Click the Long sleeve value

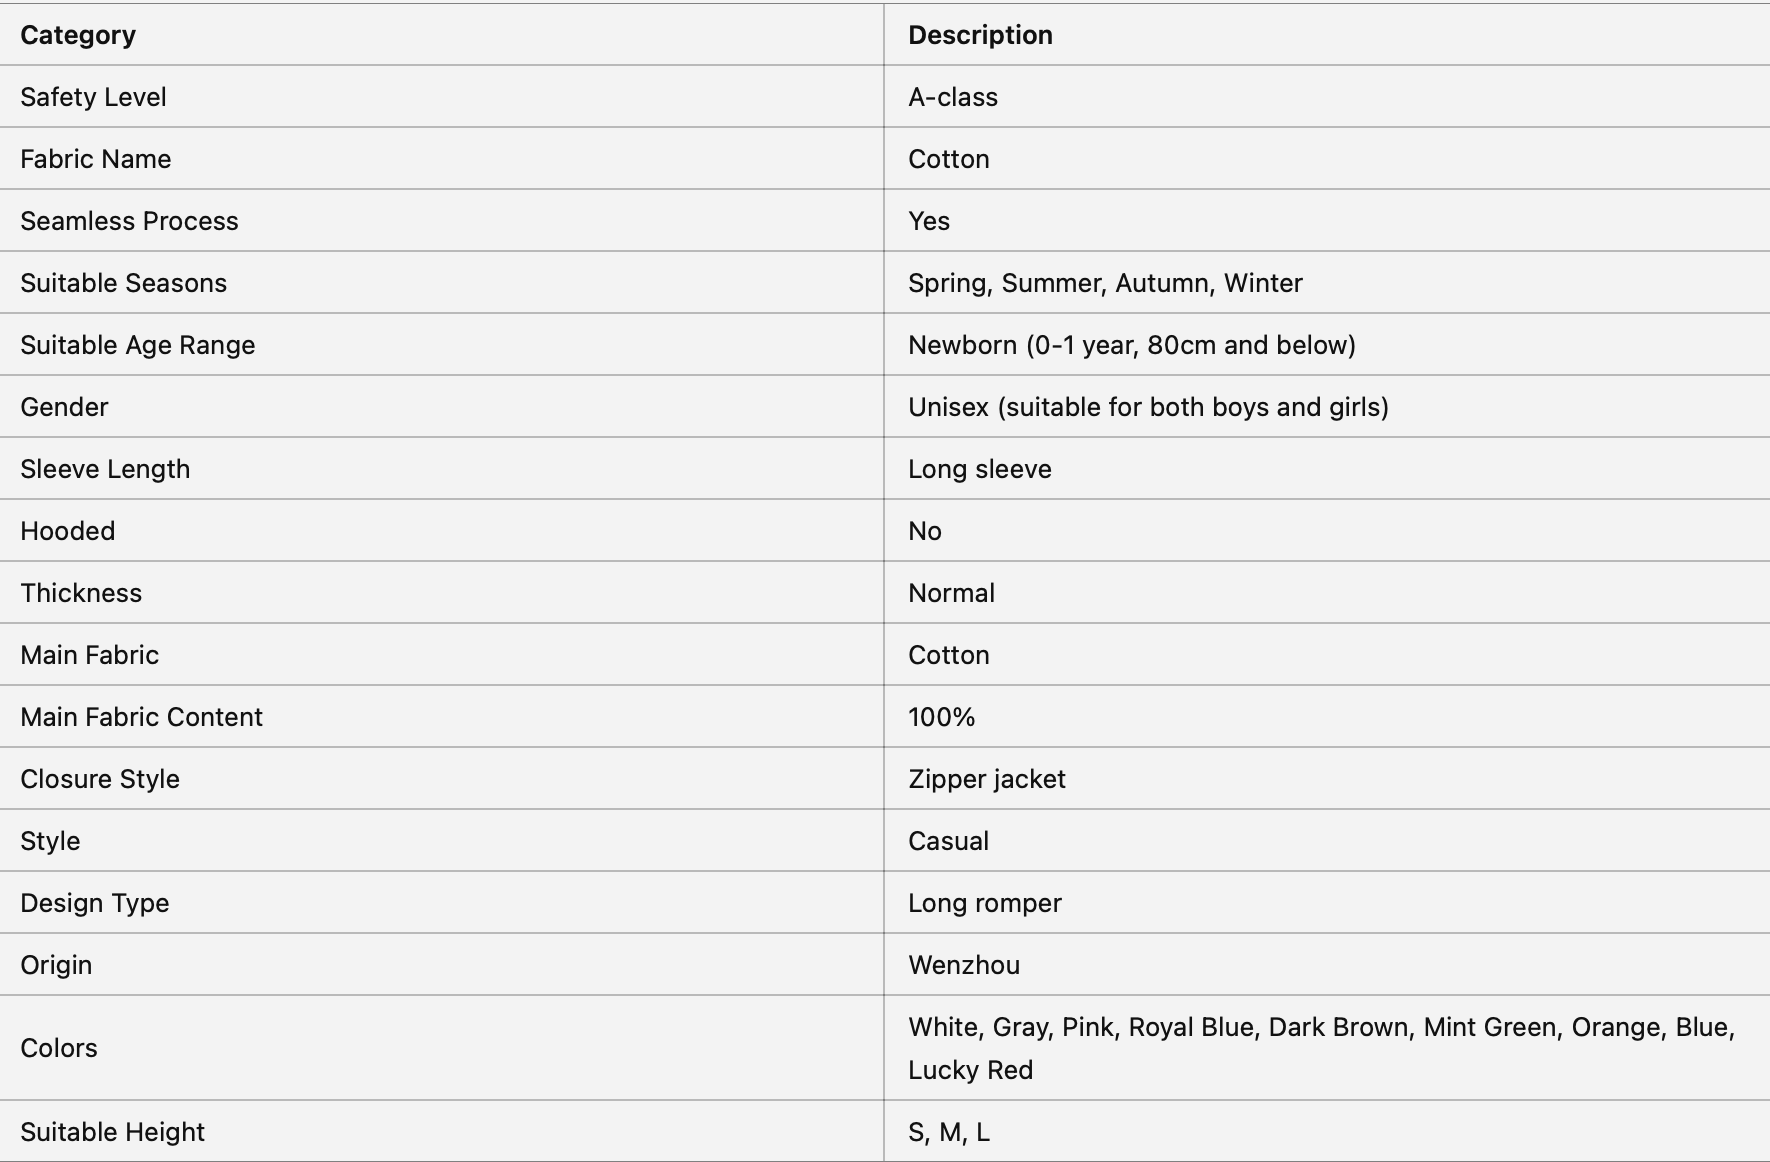[979, 469]
